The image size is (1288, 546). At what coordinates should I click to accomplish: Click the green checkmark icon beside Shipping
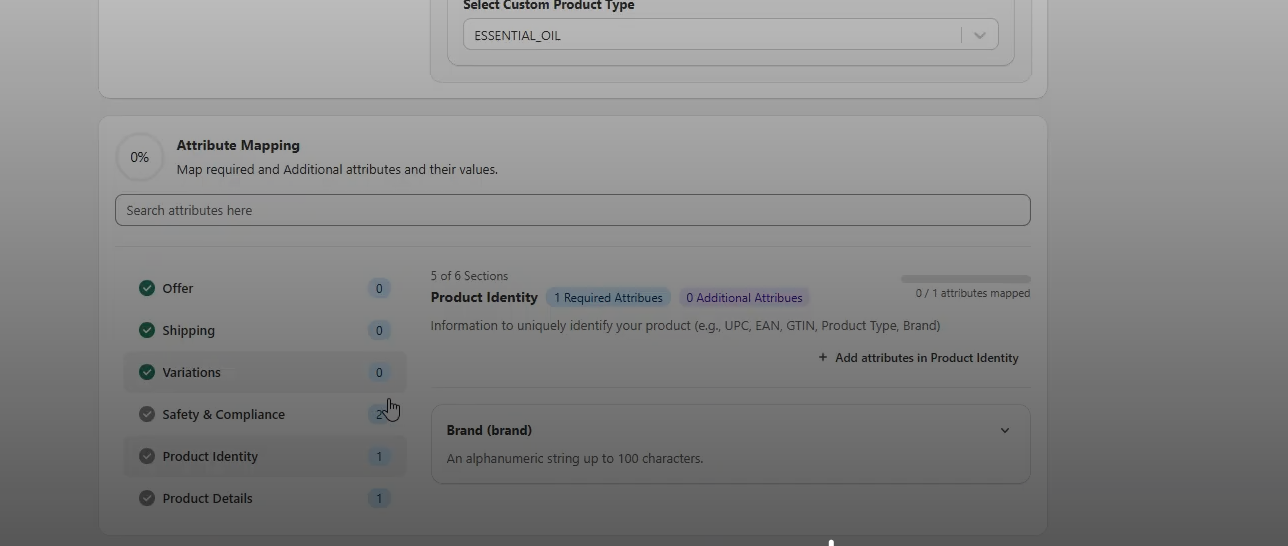[x=147, y=330]
